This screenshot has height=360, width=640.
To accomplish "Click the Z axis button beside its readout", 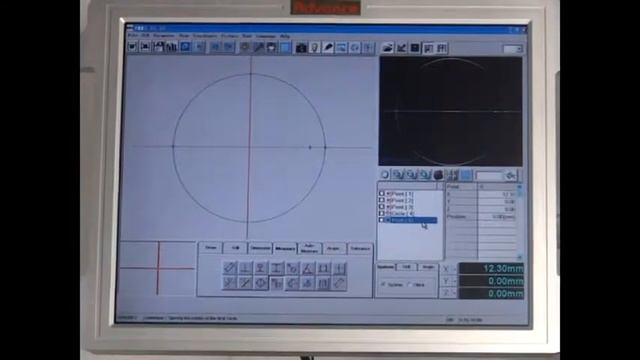I will (448, 293).
